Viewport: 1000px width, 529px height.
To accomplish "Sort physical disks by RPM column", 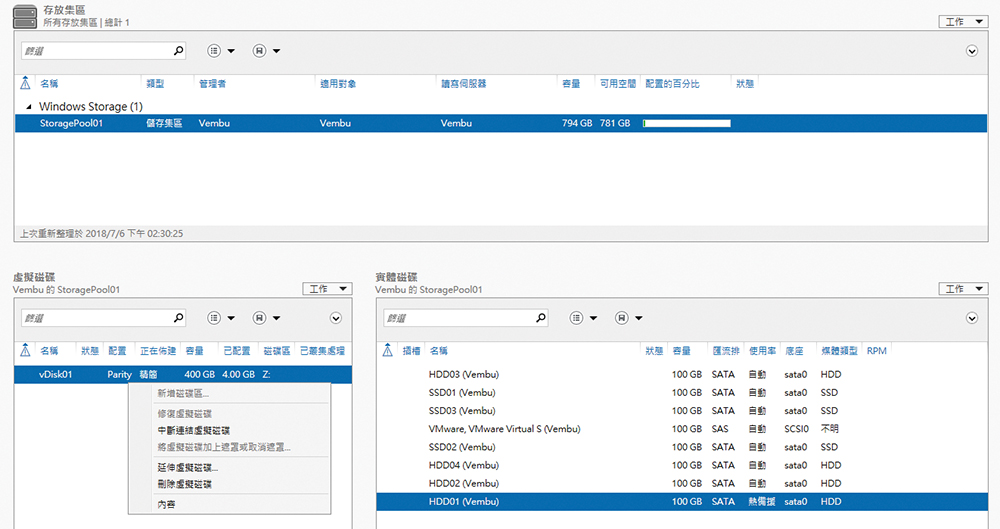I will (x=877, y=351).
